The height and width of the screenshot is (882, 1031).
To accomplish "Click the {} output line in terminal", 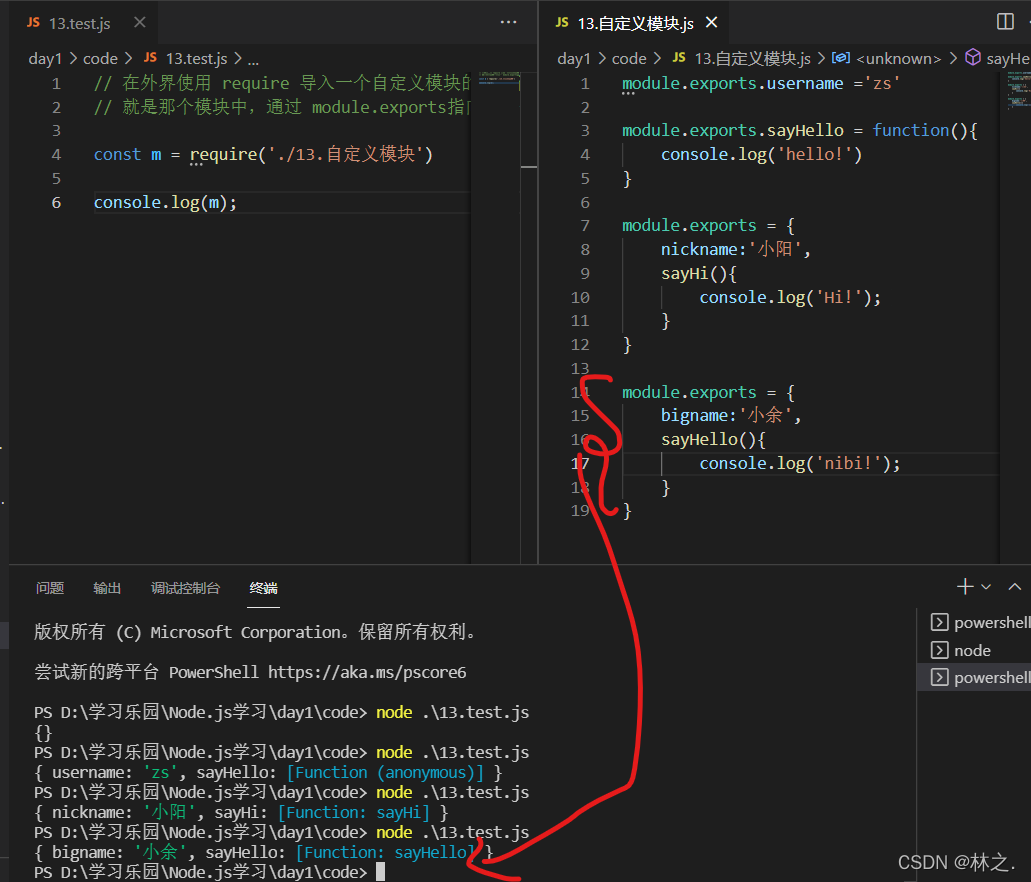I will point(43,732).
